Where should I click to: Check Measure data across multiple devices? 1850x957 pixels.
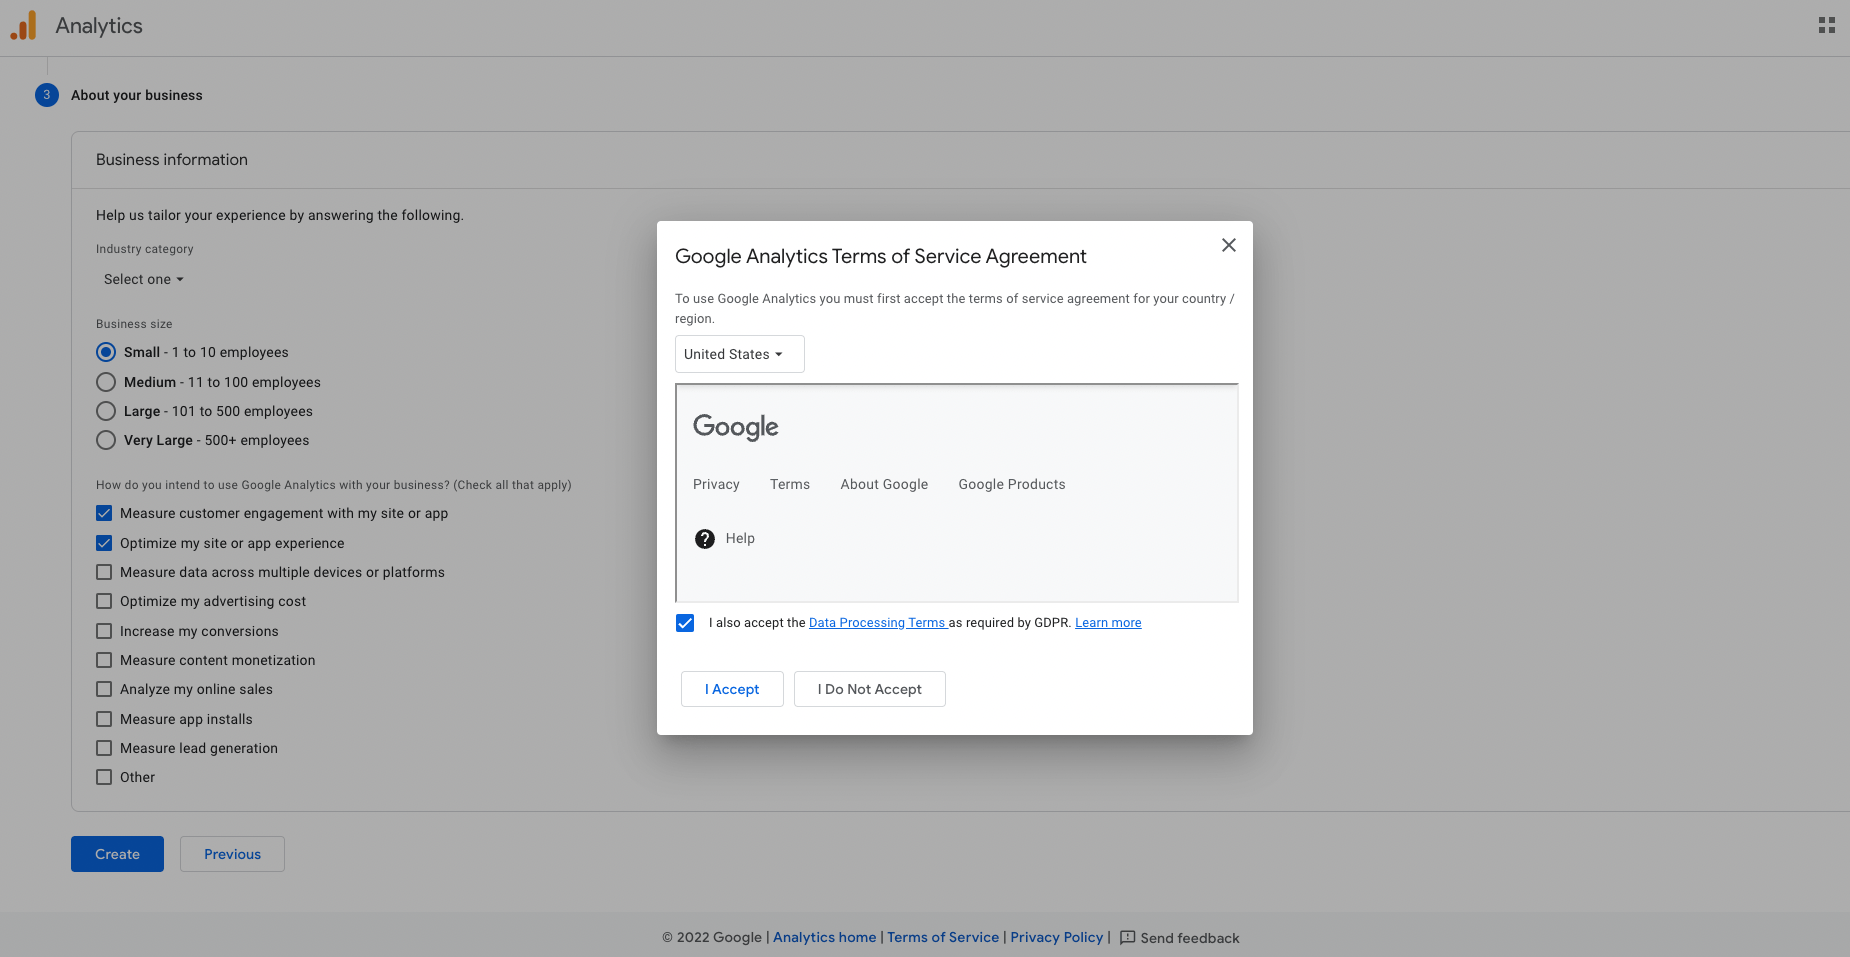(104, 572)
